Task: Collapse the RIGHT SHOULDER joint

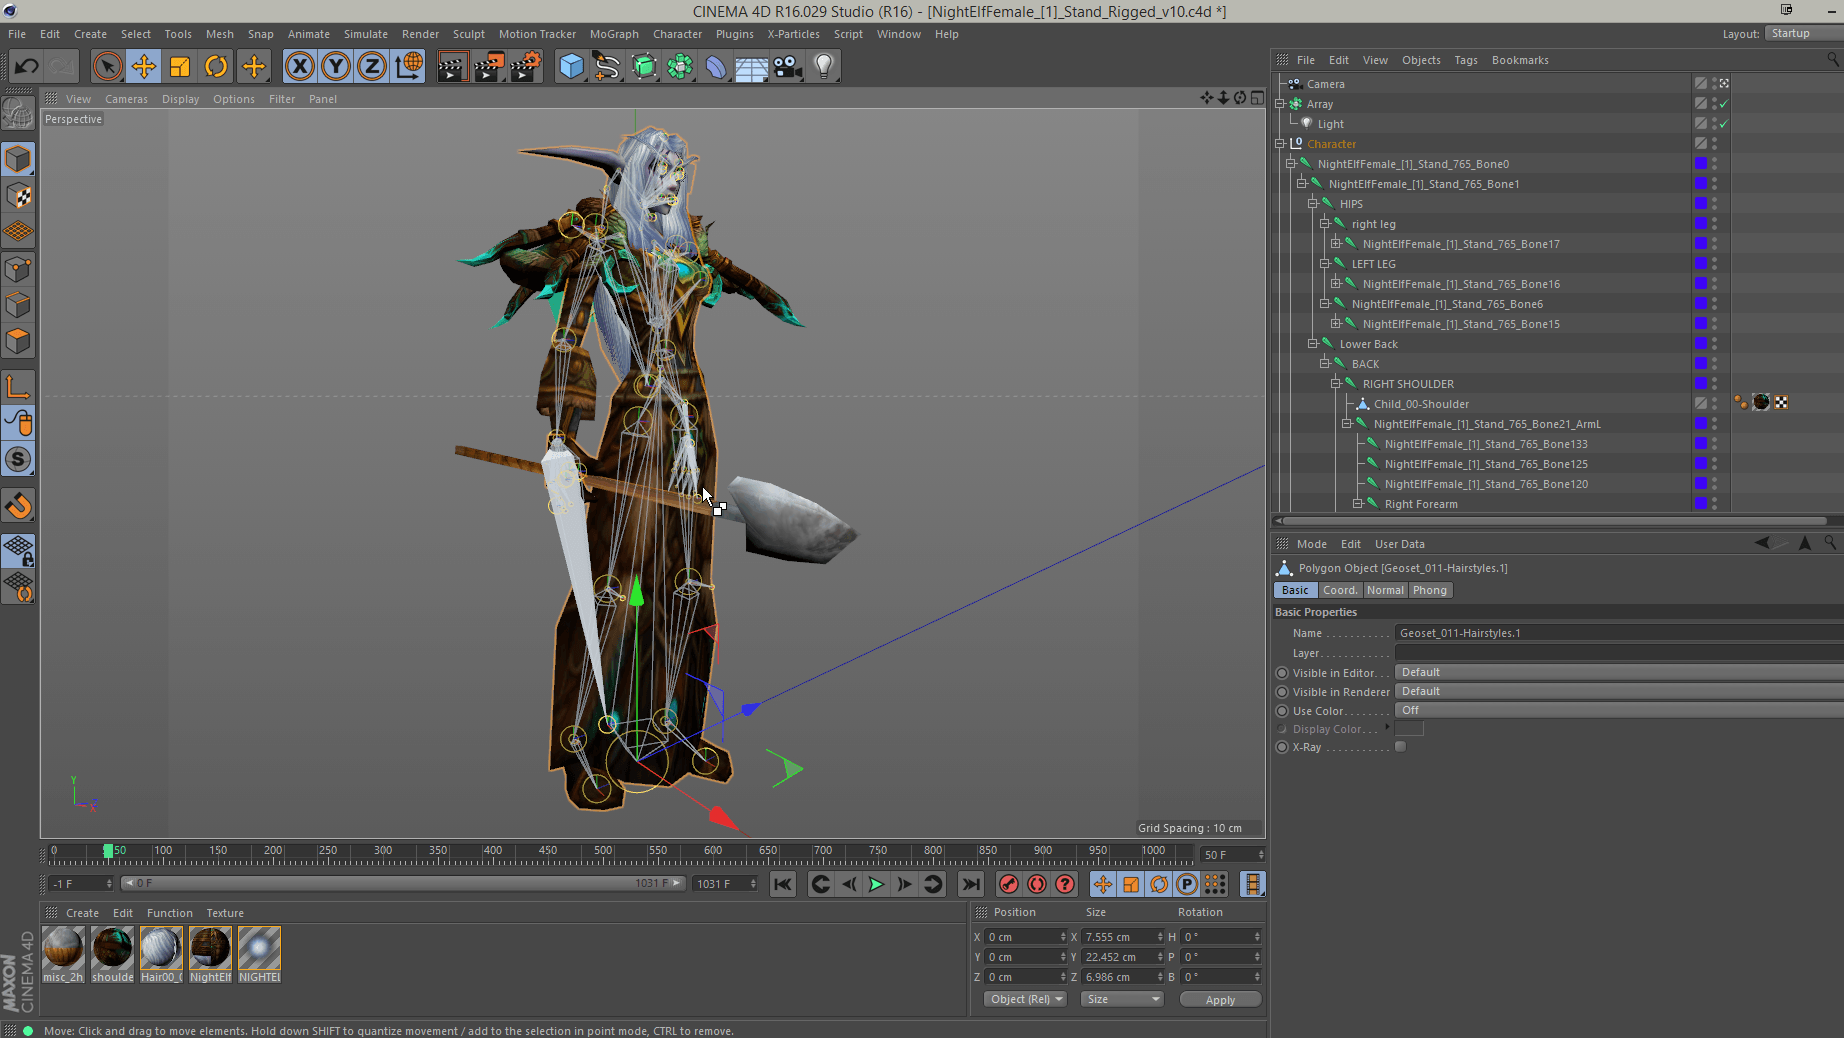Action: 1335,384
